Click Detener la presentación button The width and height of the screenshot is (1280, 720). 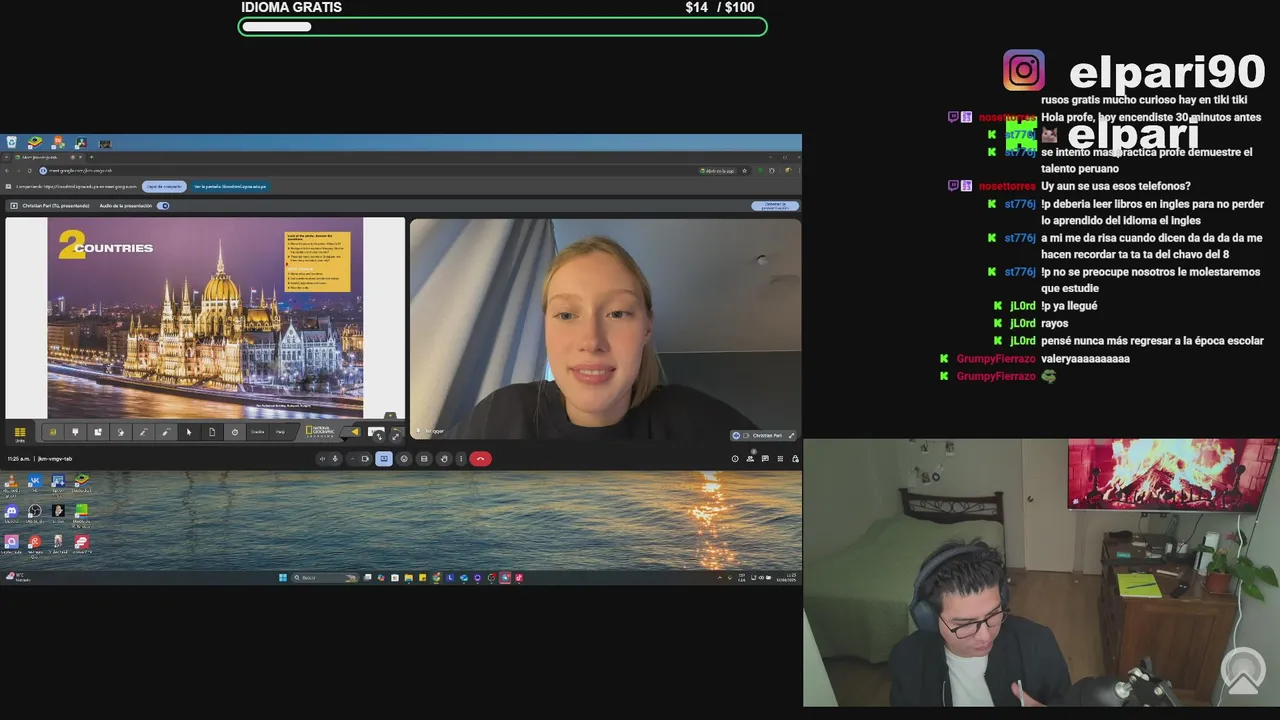pyautogui.click(x=775, y=206)
